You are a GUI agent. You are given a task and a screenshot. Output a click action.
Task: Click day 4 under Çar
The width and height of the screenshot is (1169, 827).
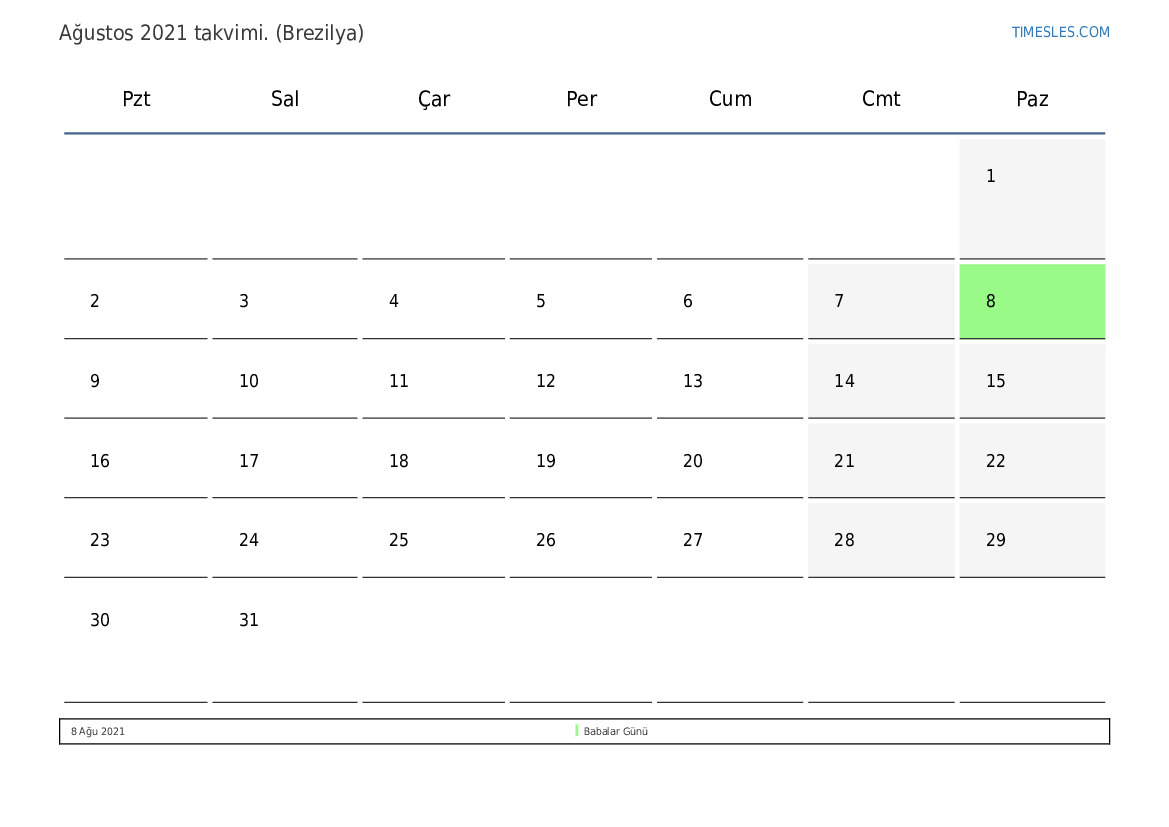coord(434,301)
